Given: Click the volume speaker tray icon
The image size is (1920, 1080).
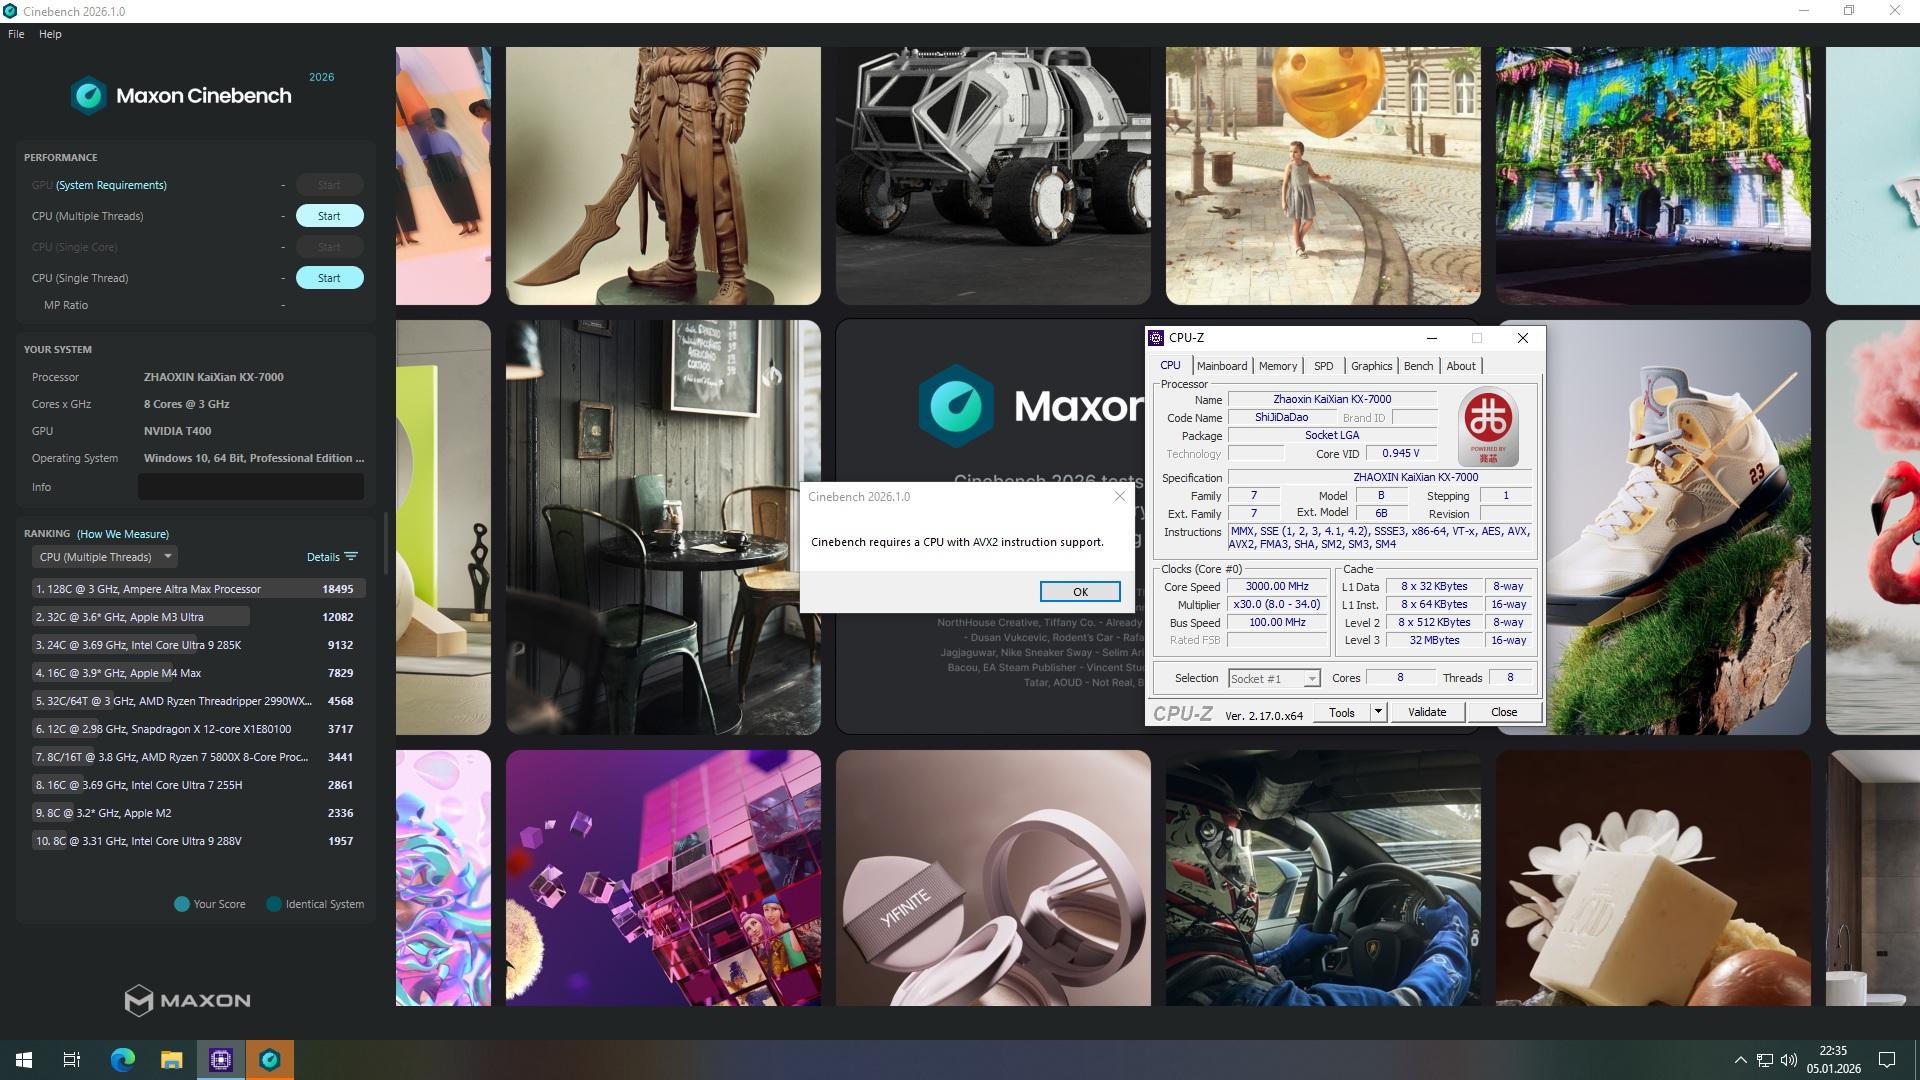Looking at the screenshot, I should point(1789,1060).
